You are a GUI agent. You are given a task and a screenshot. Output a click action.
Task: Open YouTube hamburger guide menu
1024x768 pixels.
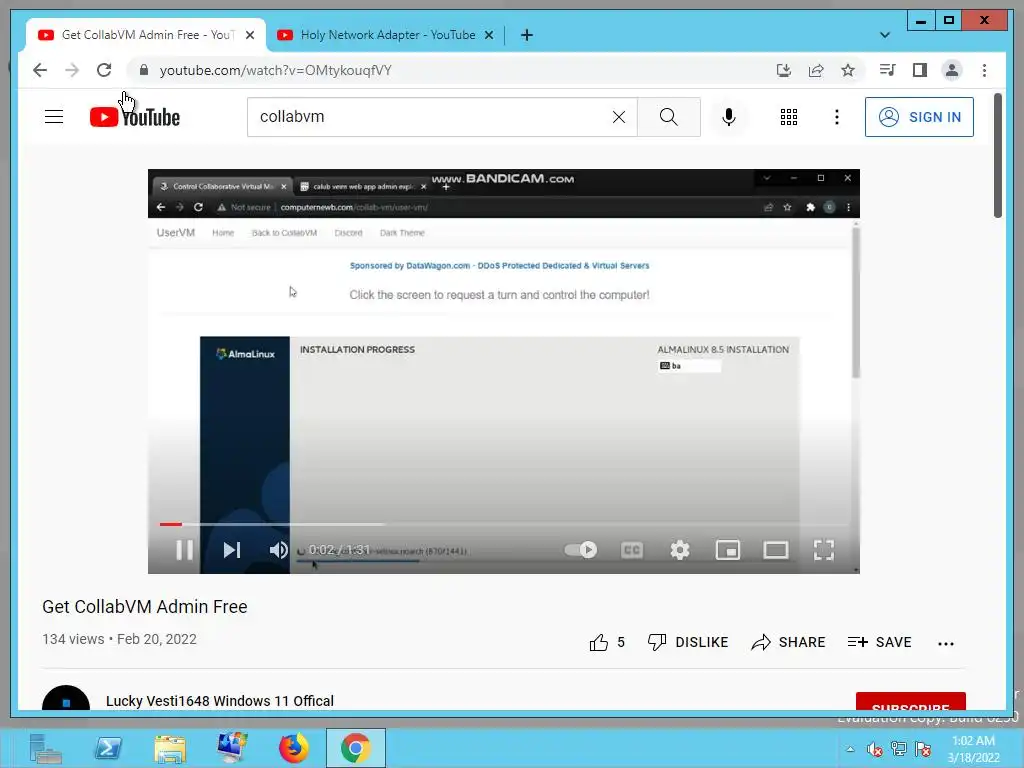[54, 117]
